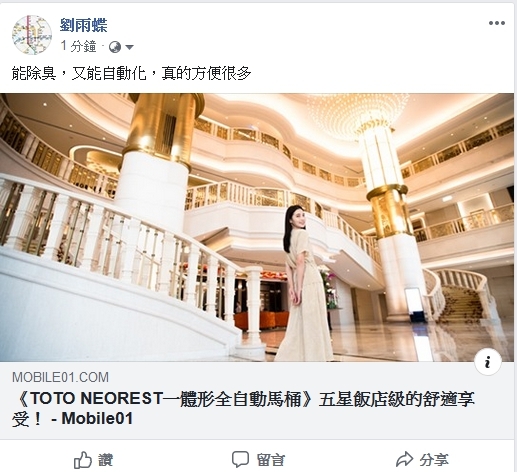Click the post text about 除臭 自動化
517x472 pixels.
click(x=131, y=73)
